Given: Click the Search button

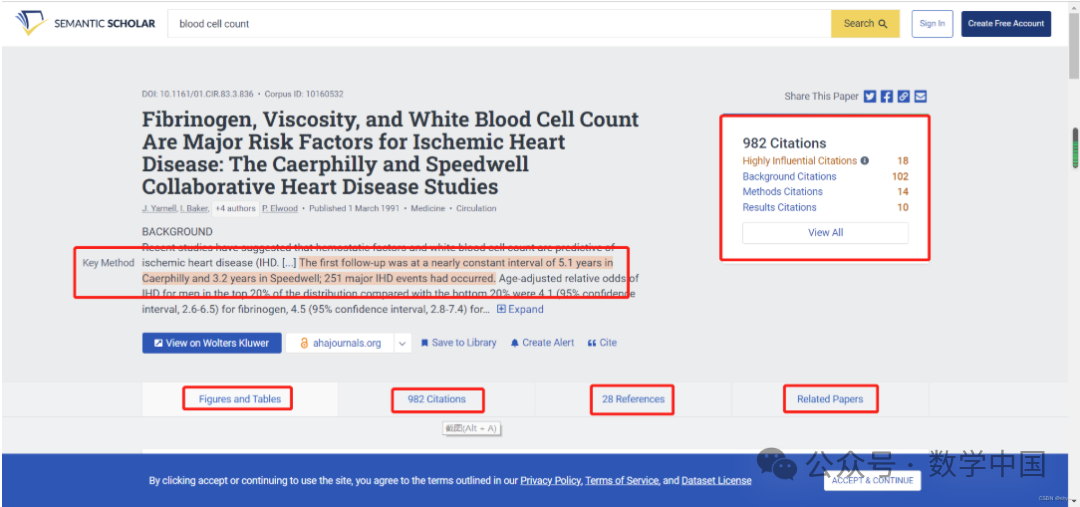Looking at the screenshot, I should 865,23.
